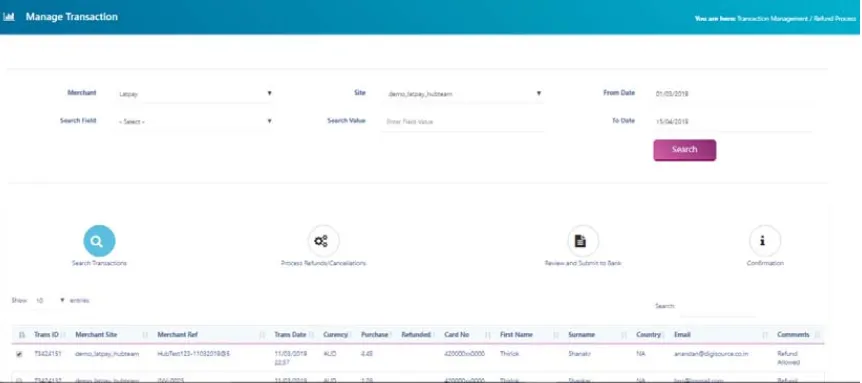
Task: Click the Process Refunds/Cancellations step label
Action: 323,263
